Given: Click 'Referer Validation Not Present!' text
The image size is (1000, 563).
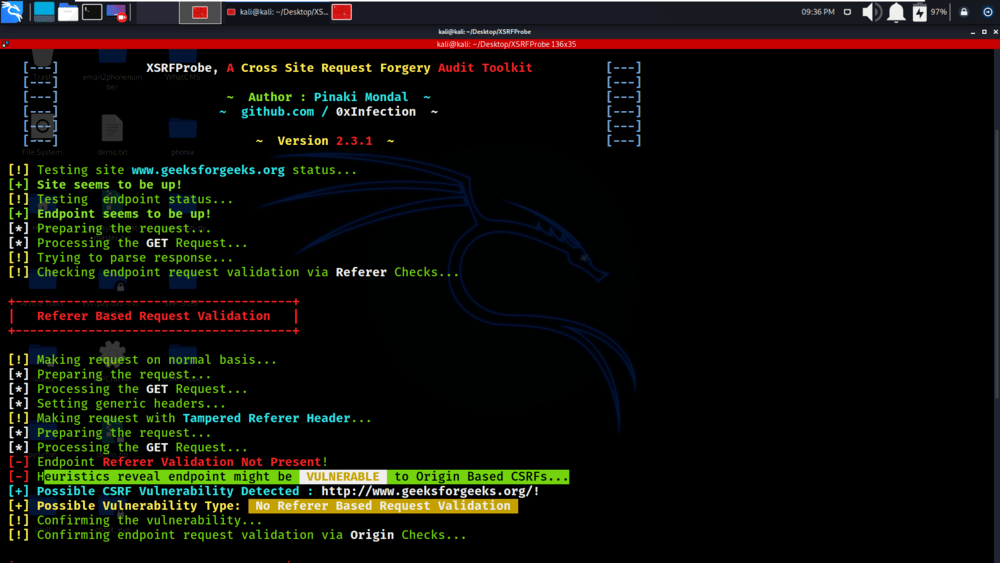Looking at the screenshot, I should [x=215, y=462].
